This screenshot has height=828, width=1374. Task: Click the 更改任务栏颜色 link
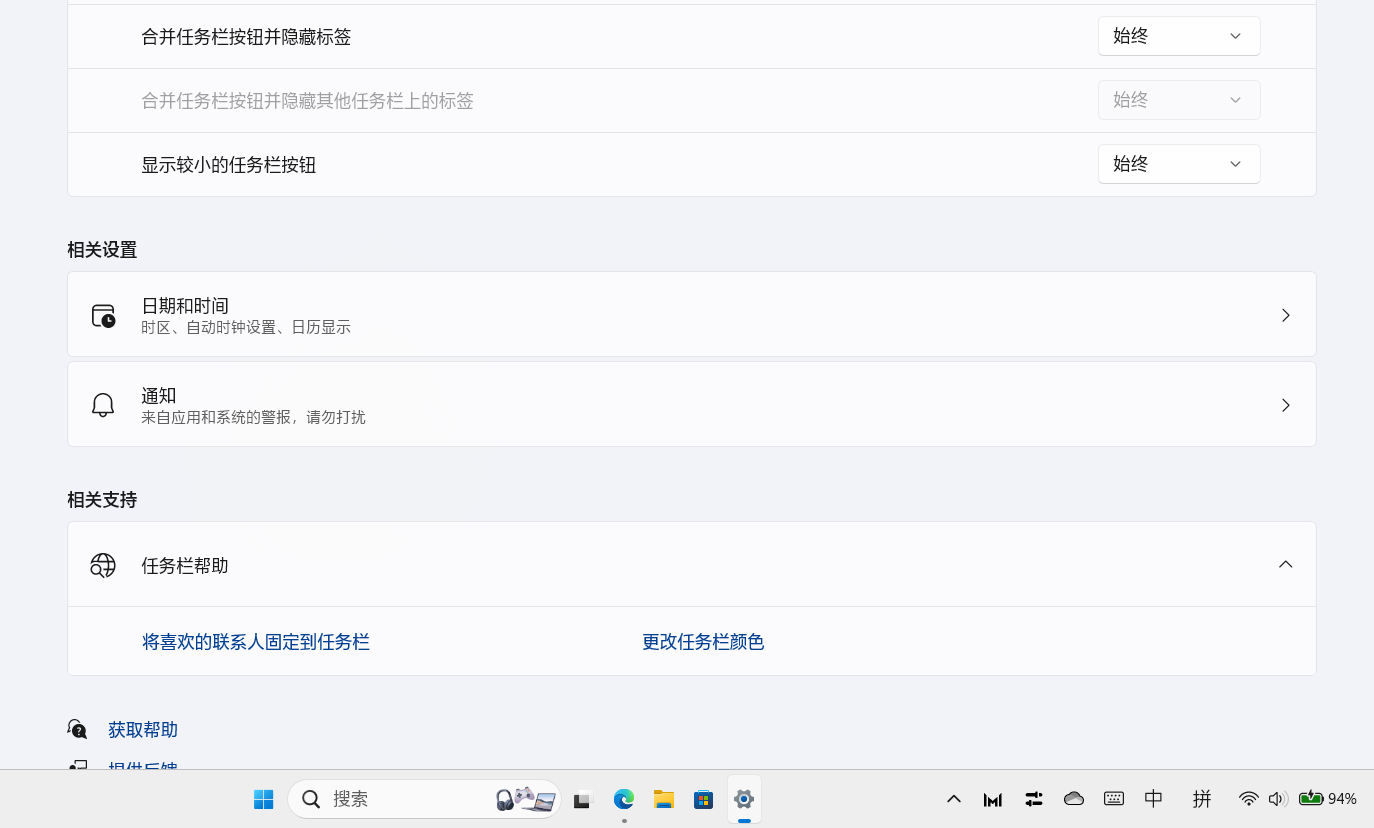coord(703,642)
